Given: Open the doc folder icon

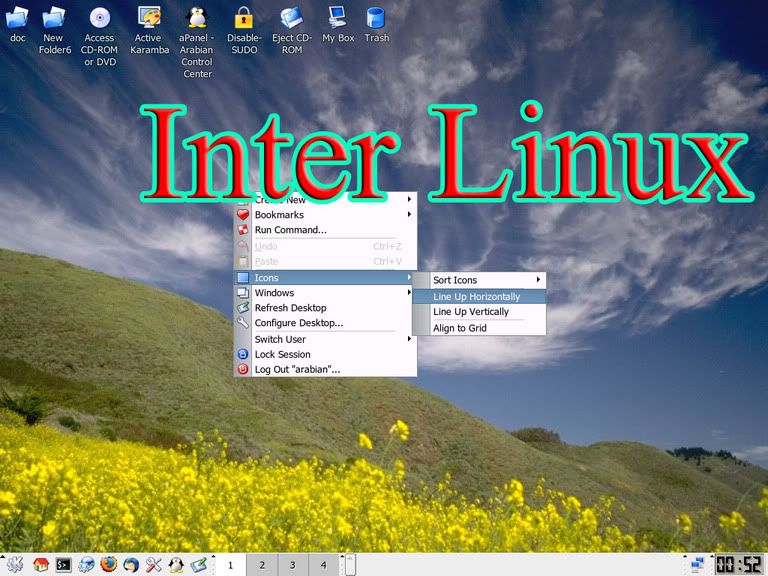Looking at the screenshot, I should point(17,19).
